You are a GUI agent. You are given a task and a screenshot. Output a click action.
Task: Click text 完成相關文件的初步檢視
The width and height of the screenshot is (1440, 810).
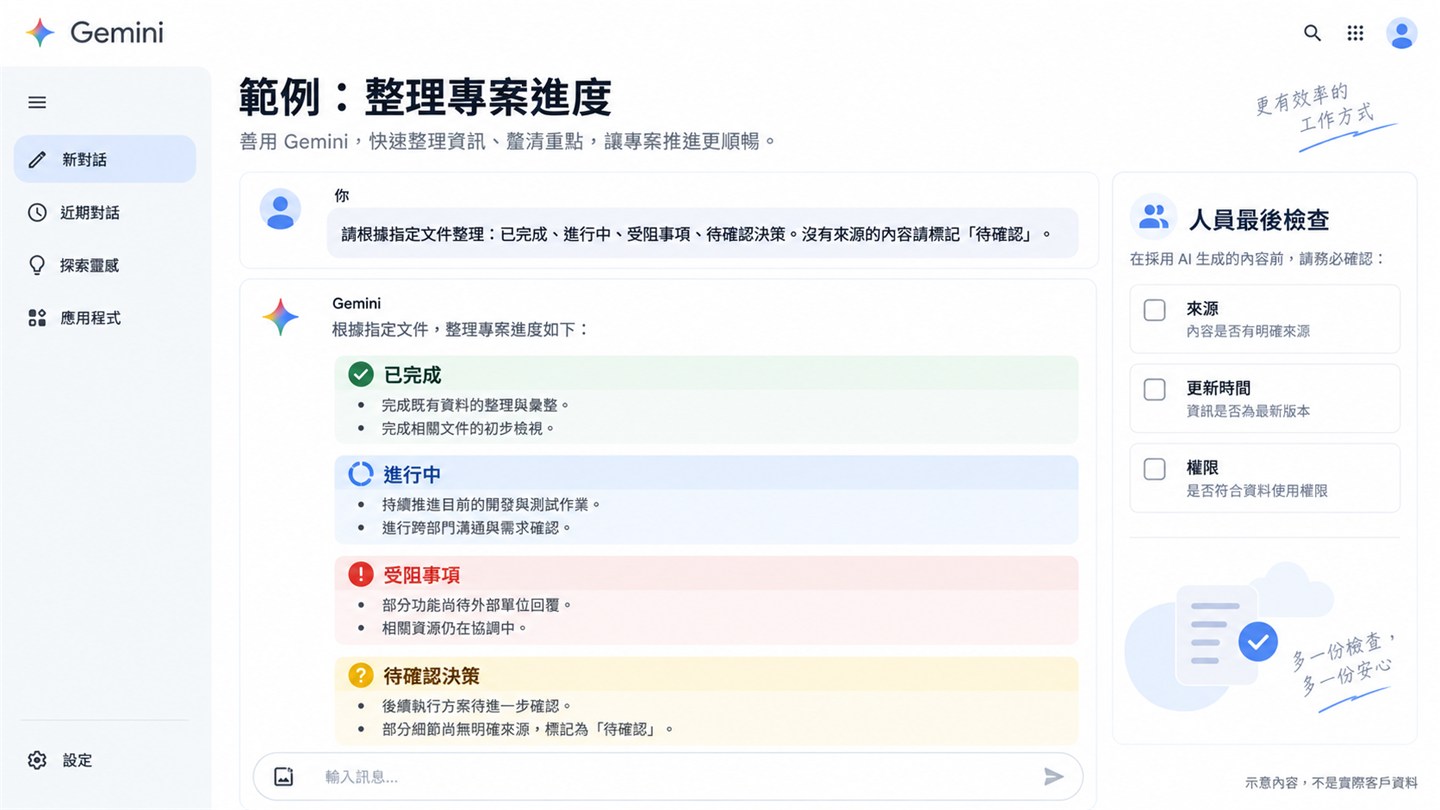[468, 428]
